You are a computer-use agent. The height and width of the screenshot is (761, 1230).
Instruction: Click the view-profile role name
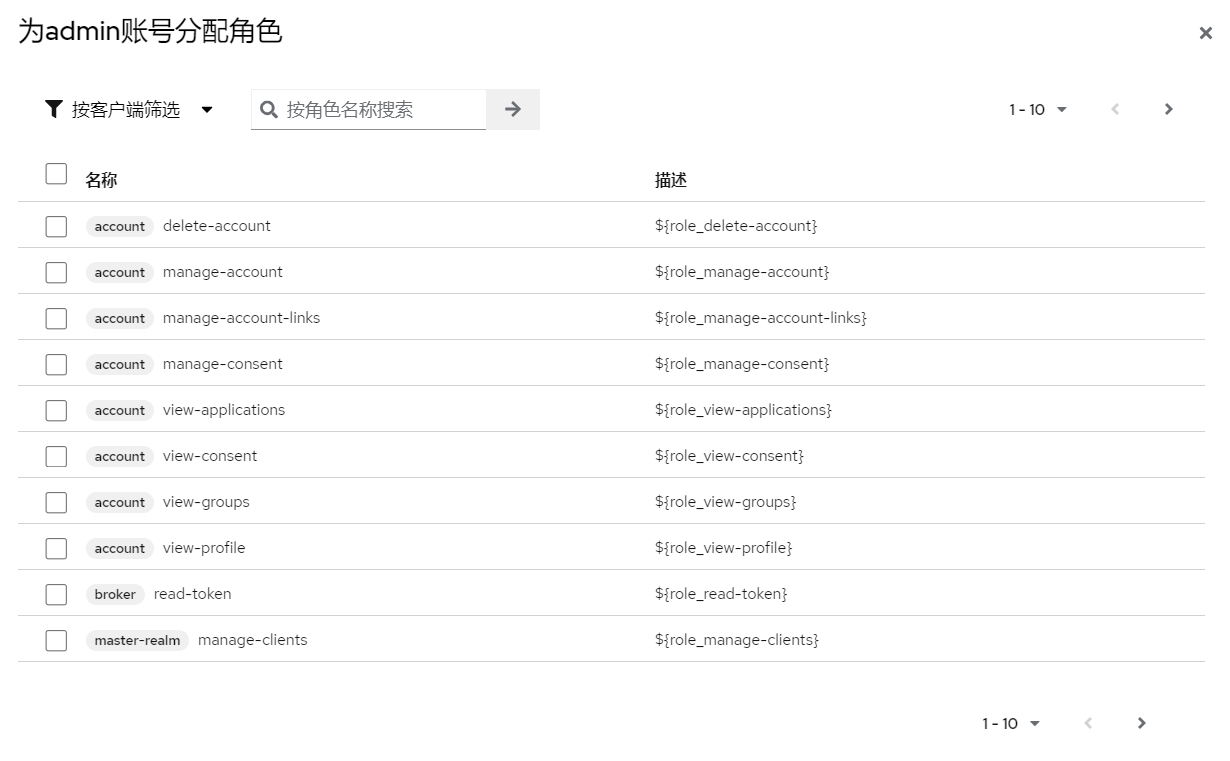pos(204,548)
